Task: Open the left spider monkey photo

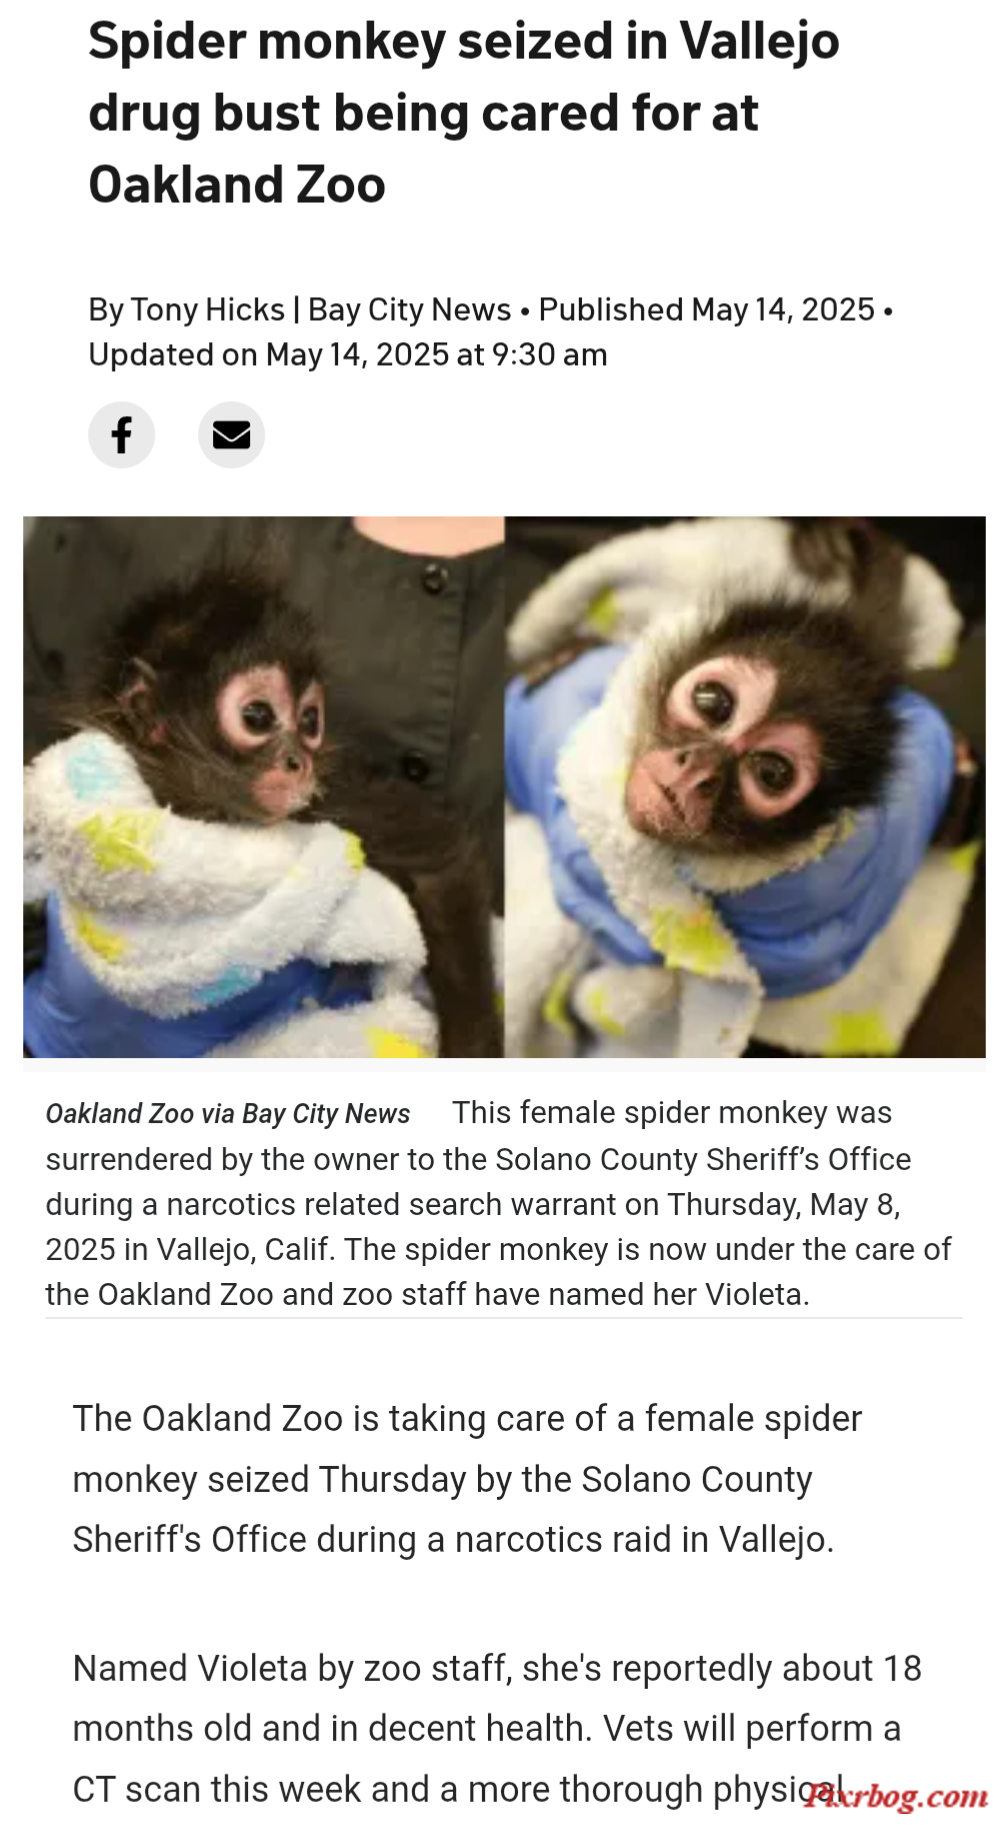Action: tap(263, 787)
